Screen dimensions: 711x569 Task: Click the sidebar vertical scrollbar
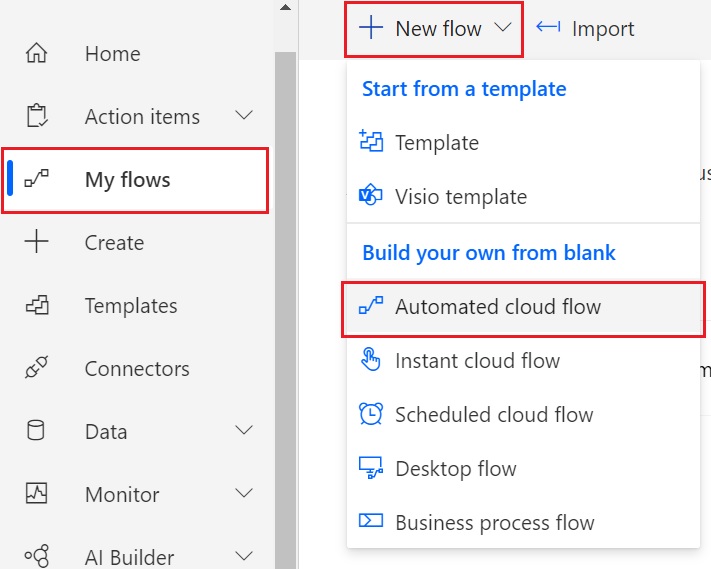coord(285,300)
